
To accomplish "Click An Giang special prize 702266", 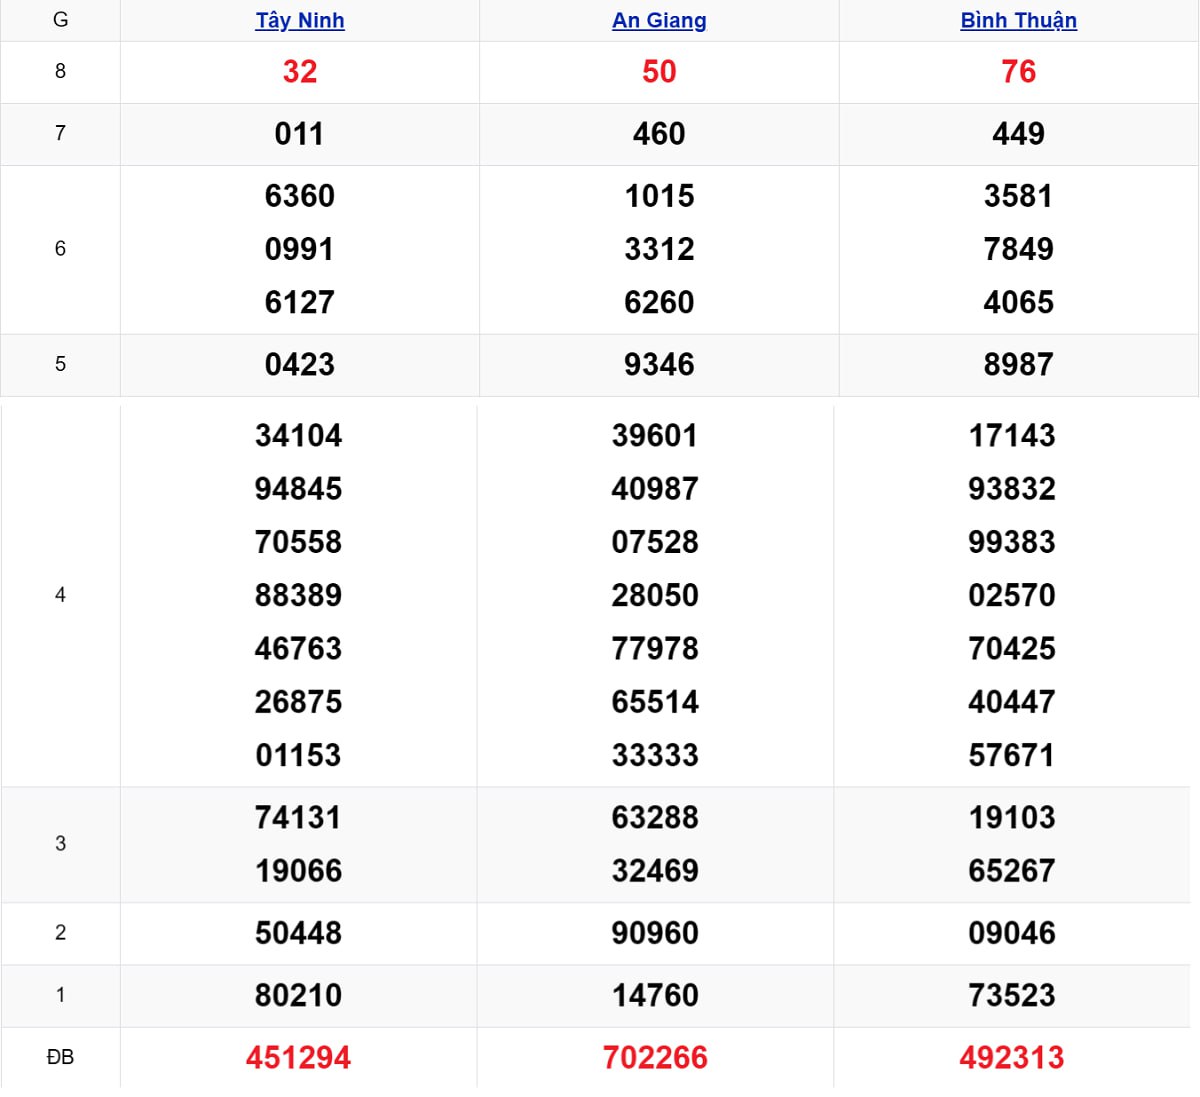I will (x=655, y=1057).
